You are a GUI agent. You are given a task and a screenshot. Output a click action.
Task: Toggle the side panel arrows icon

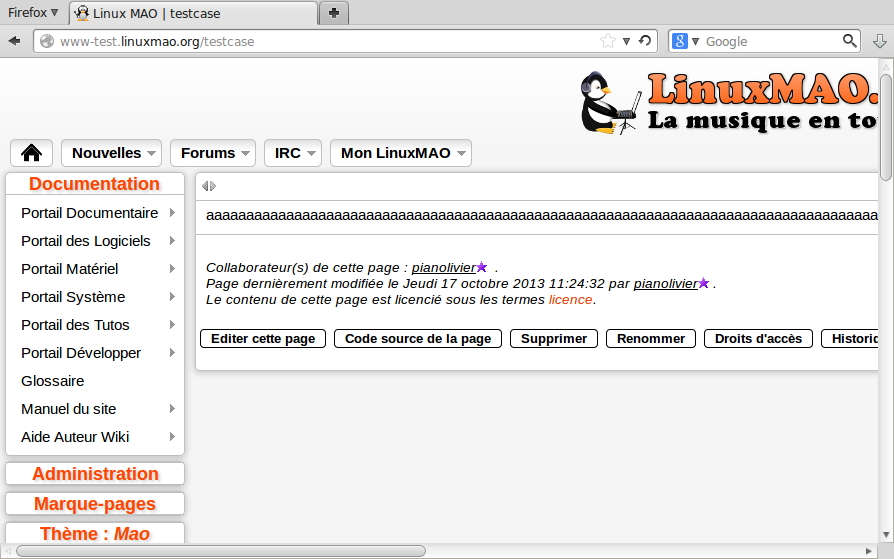coord(209,186)
